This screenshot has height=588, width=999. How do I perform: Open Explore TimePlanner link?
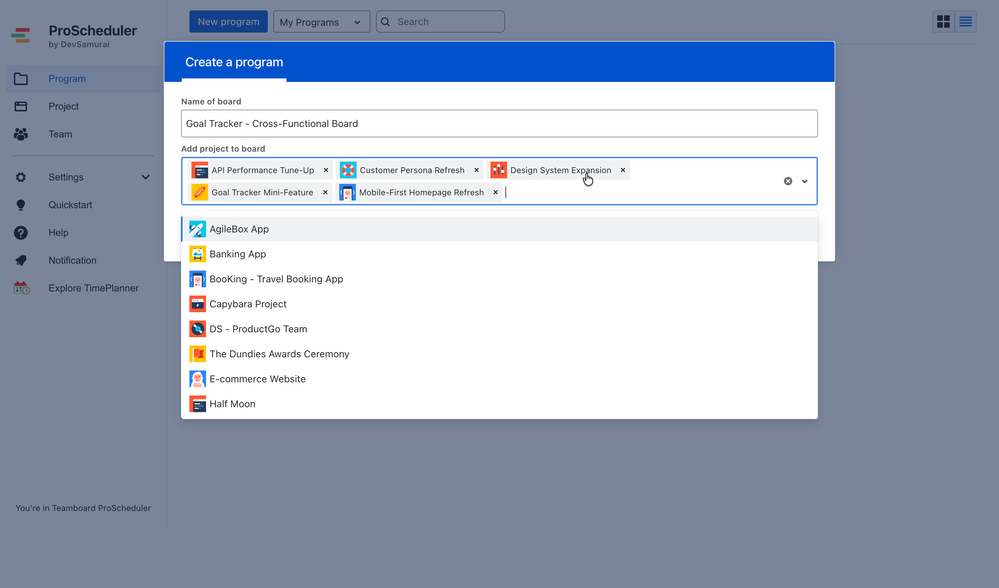point(94,288)
